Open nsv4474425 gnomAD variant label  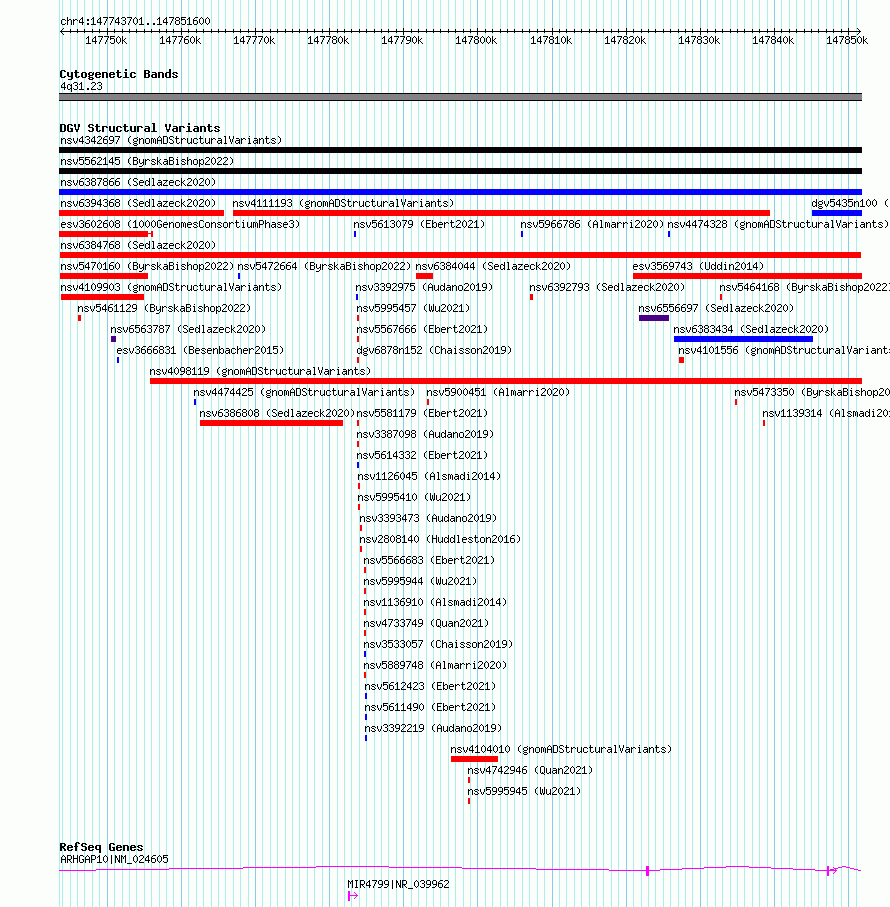[x=304, y=392]
